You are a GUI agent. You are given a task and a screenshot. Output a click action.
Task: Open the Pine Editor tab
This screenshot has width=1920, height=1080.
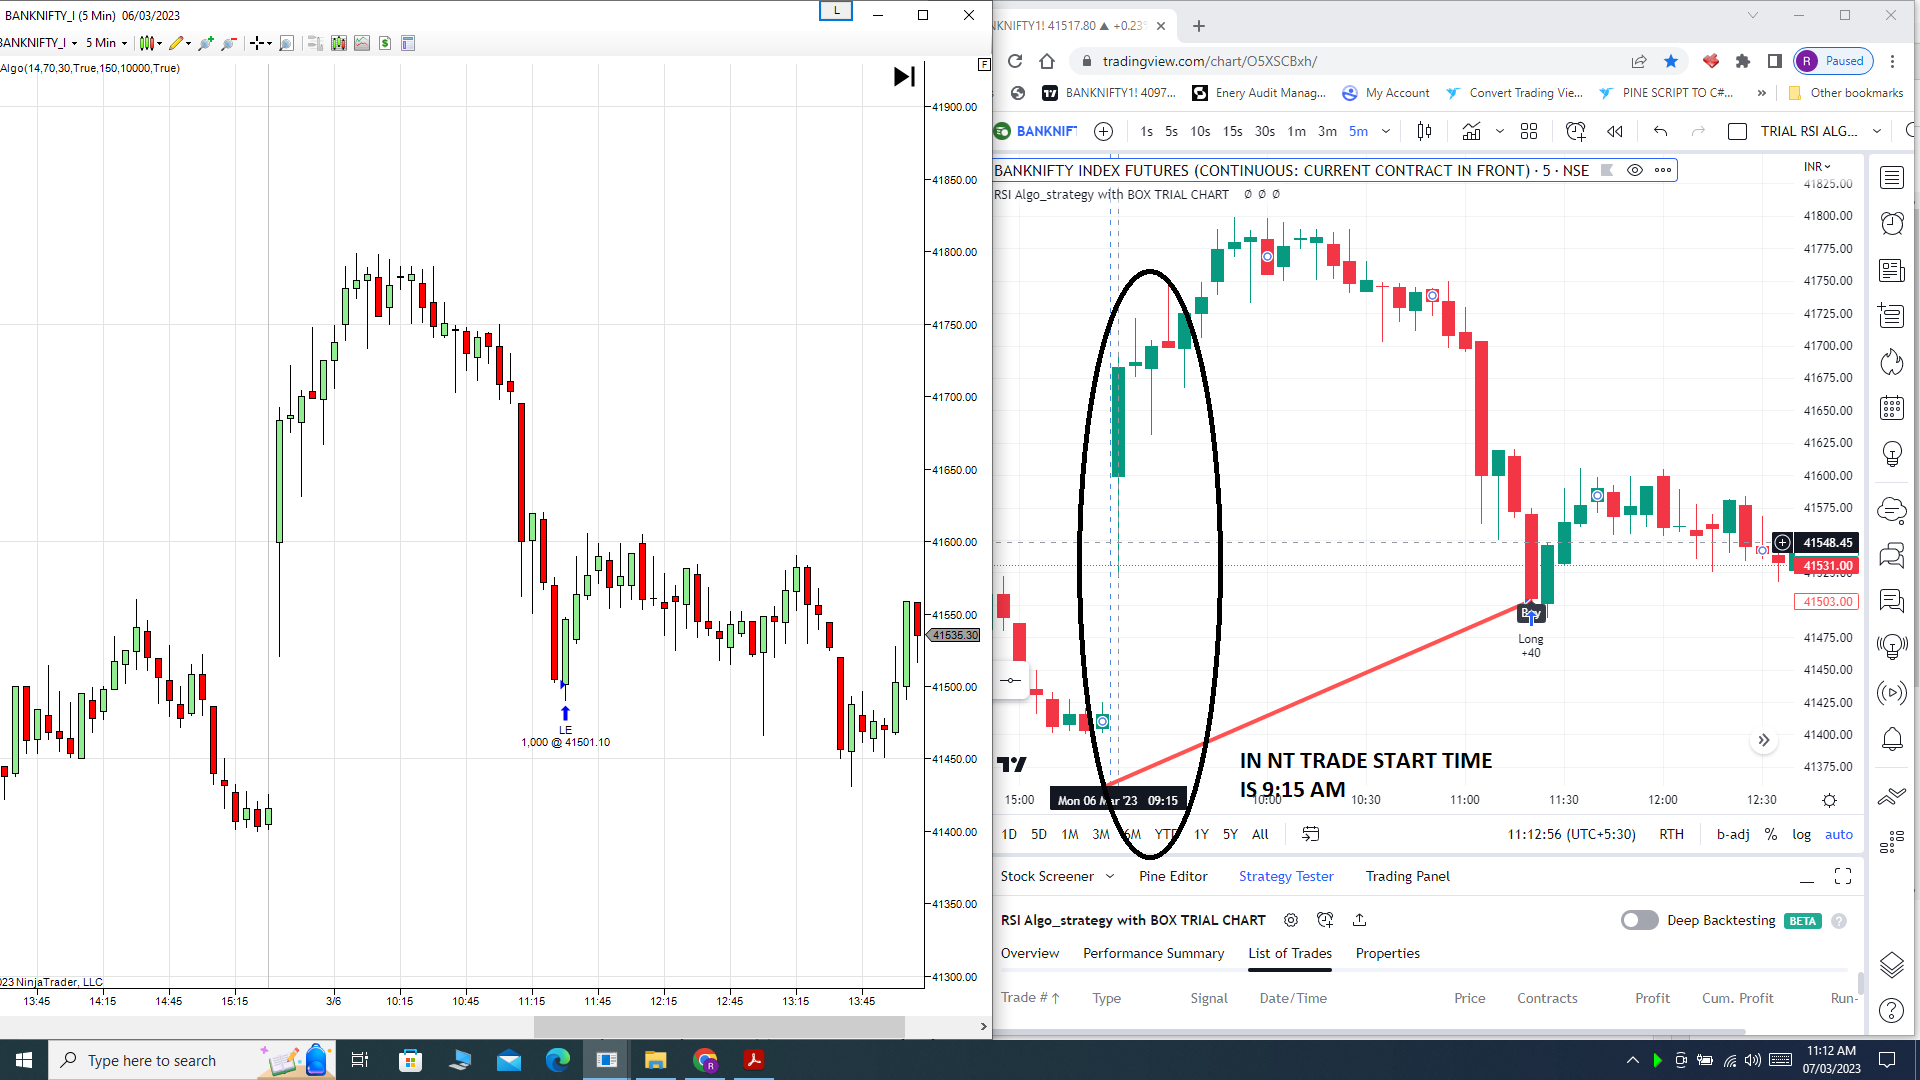[1173, 876]
